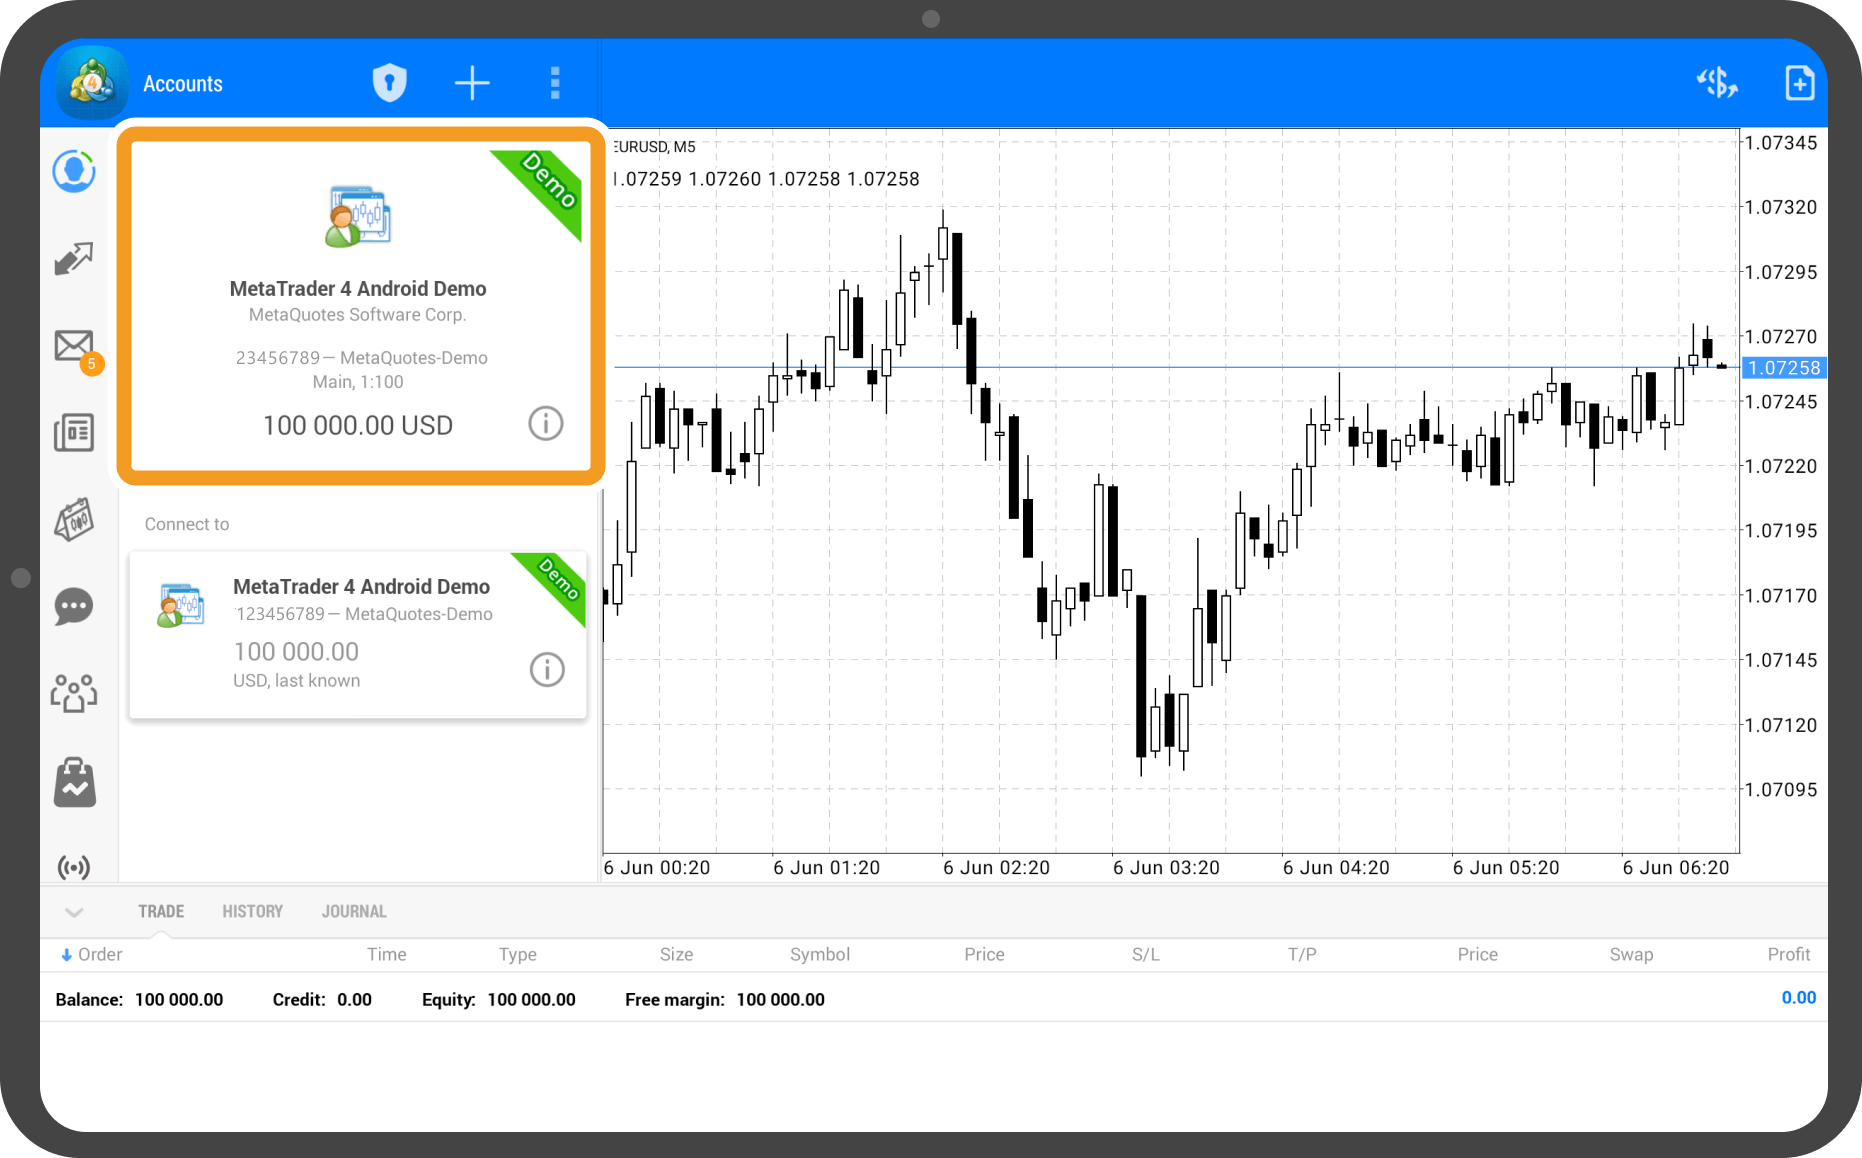Switch to the TRADE tab

coord(161,912)
